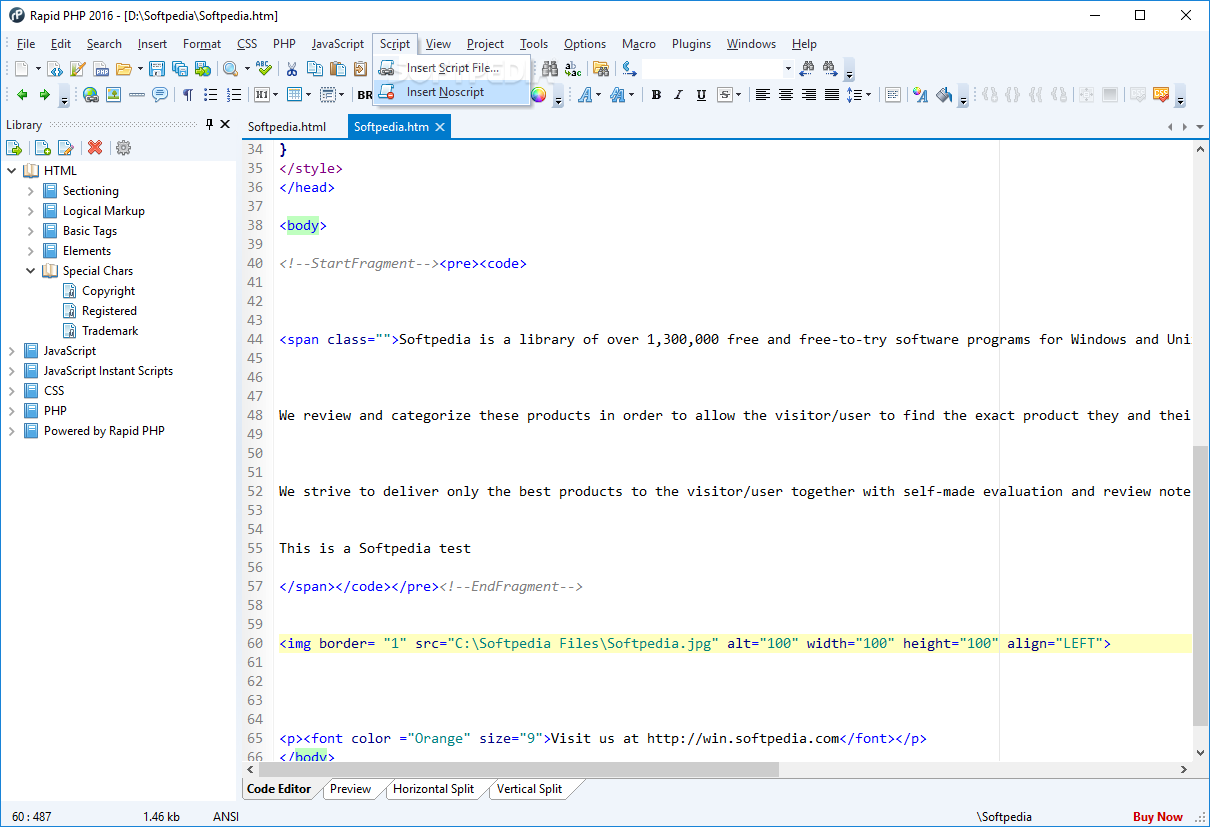This screenshot has width=1210, height=827.
Task: Switch to the Horizontal Split tab
Action: point(433,789)
